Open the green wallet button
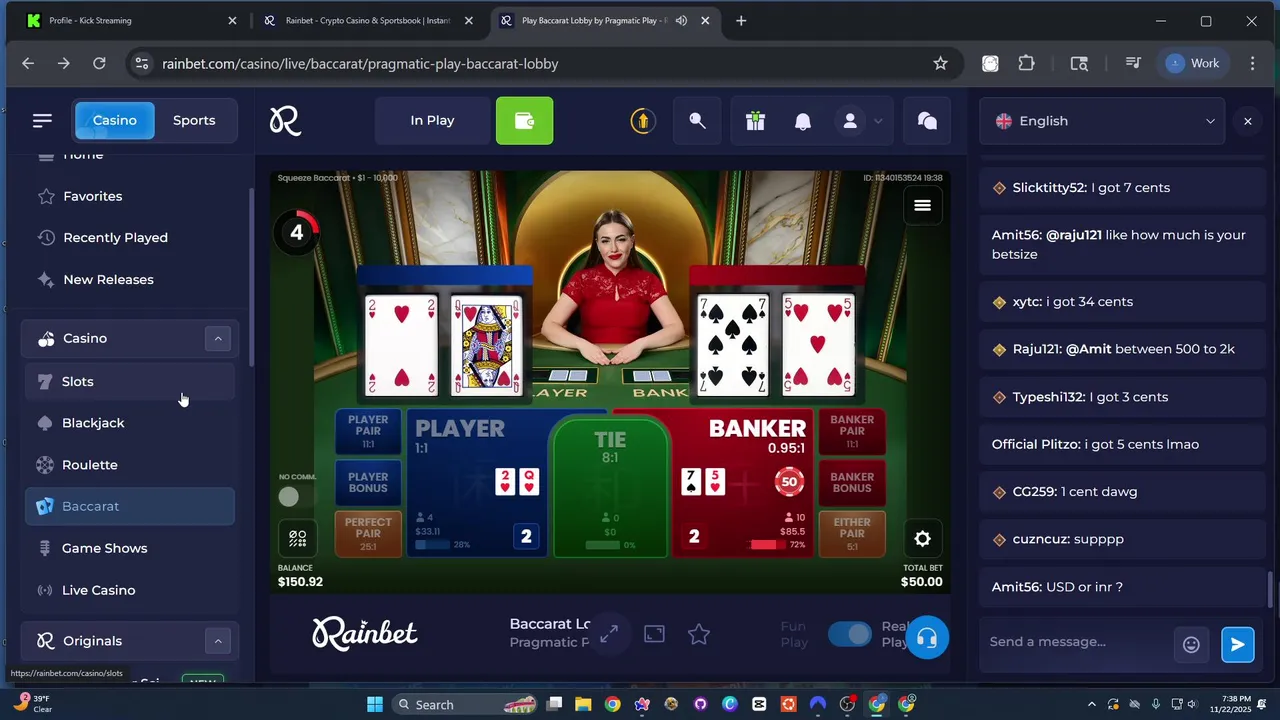Viewport: 1280px width, 720px height. [x=524, y=121]
